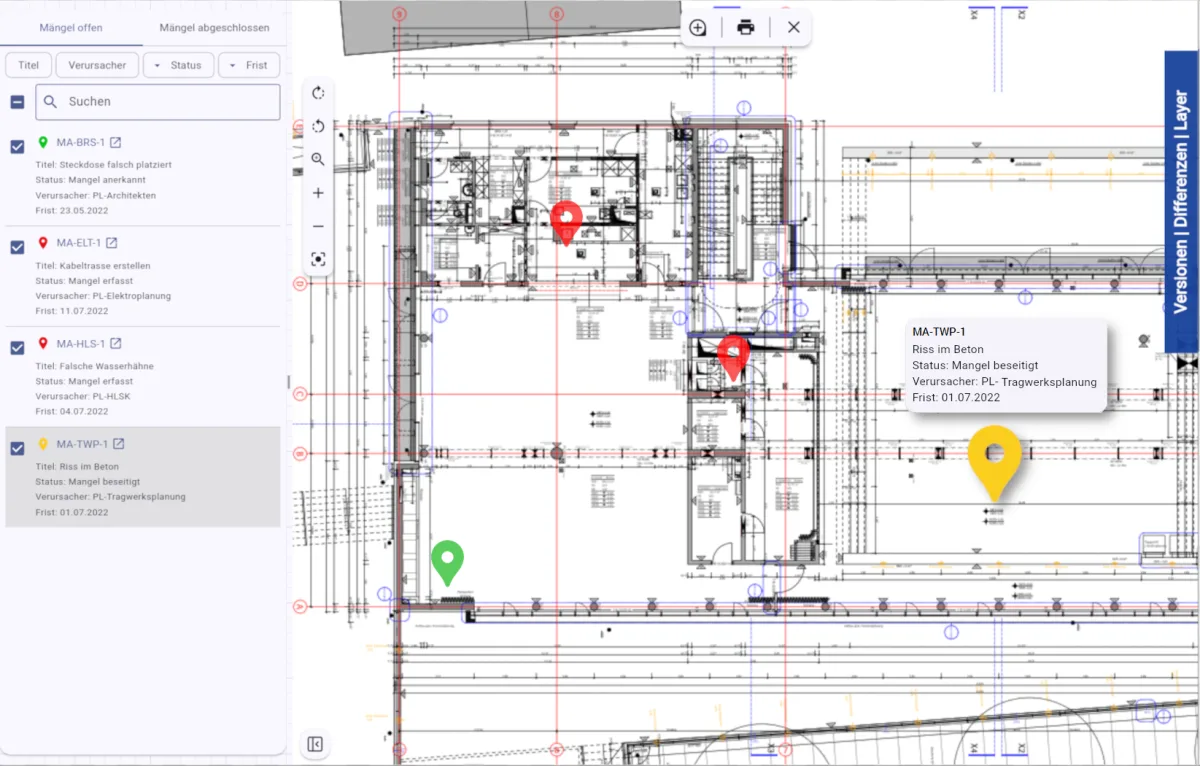Screen dimensions: 1200x766
Task: Click 'Status: Mangel beseitigt' in tooltip
Action: [975, 366]
